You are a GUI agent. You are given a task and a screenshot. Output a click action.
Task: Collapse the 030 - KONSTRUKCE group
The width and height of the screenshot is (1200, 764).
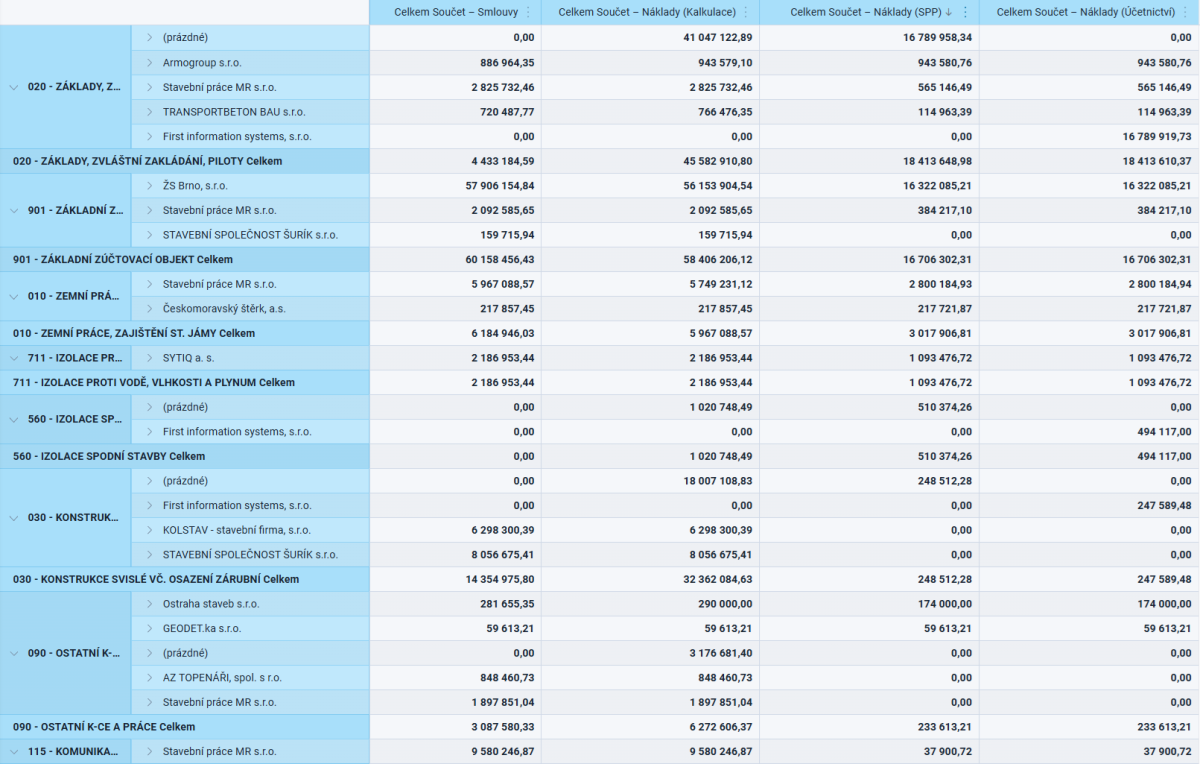coord(14,518)
